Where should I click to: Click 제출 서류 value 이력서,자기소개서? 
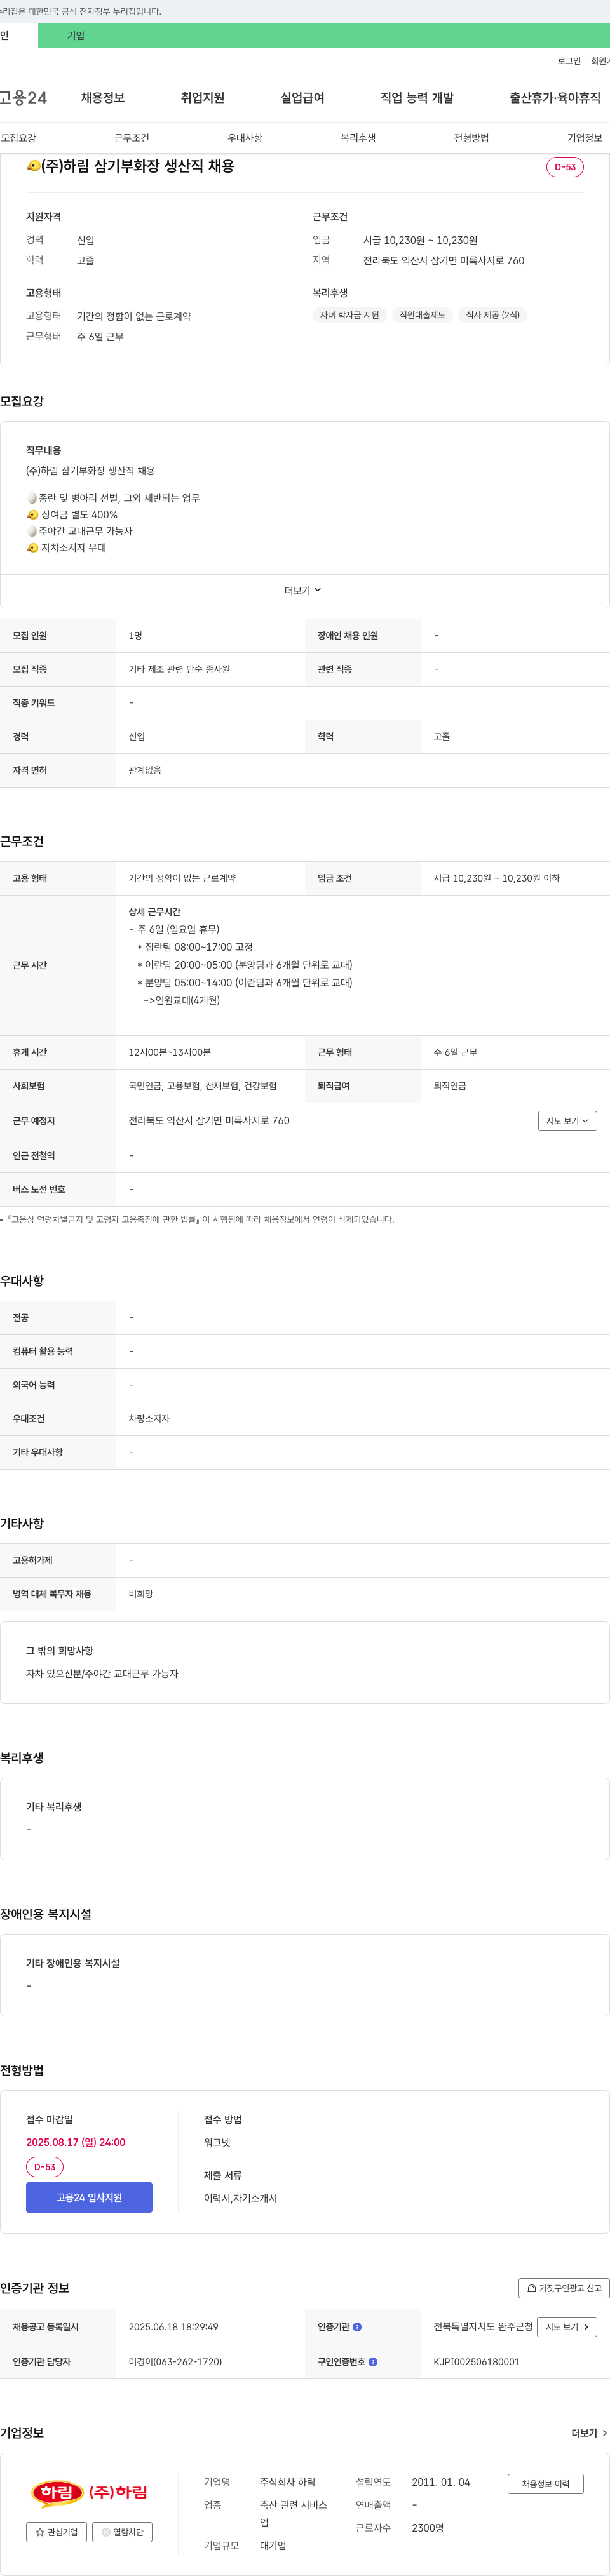(x=240, y=2198)
